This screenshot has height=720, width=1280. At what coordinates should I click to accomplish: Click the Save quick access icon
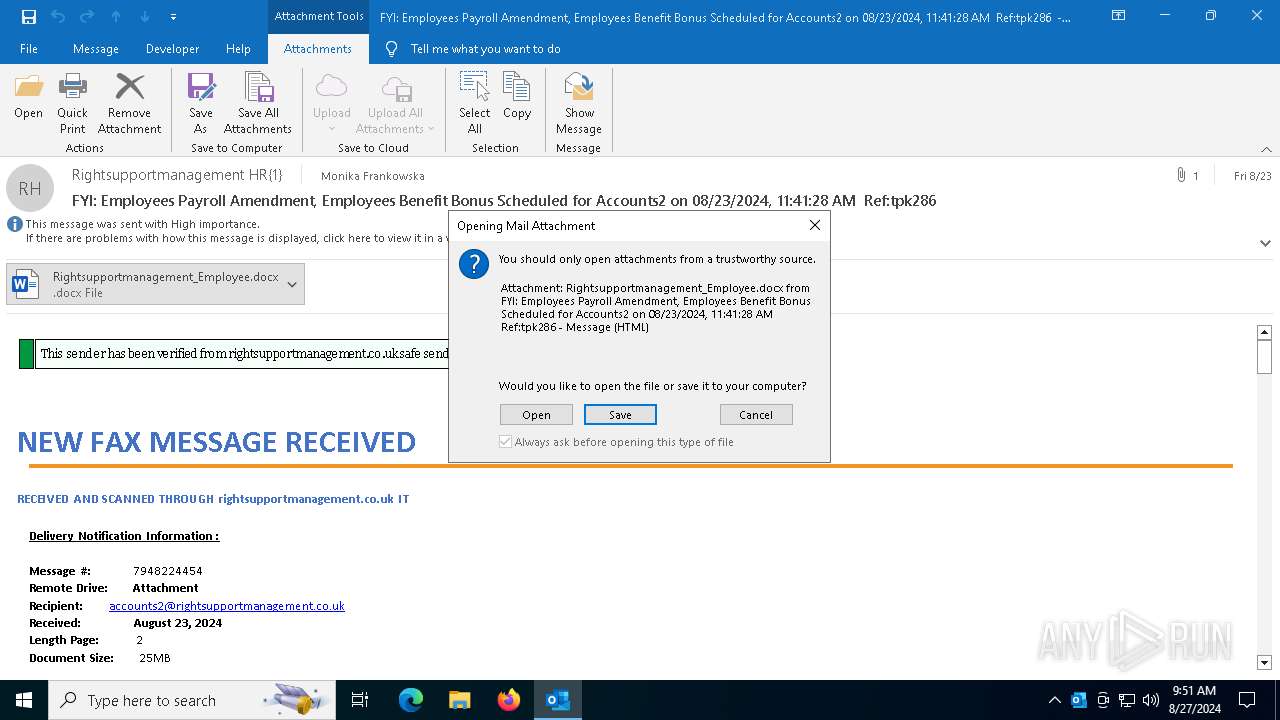pyautogui.click(x=29, y=16)
